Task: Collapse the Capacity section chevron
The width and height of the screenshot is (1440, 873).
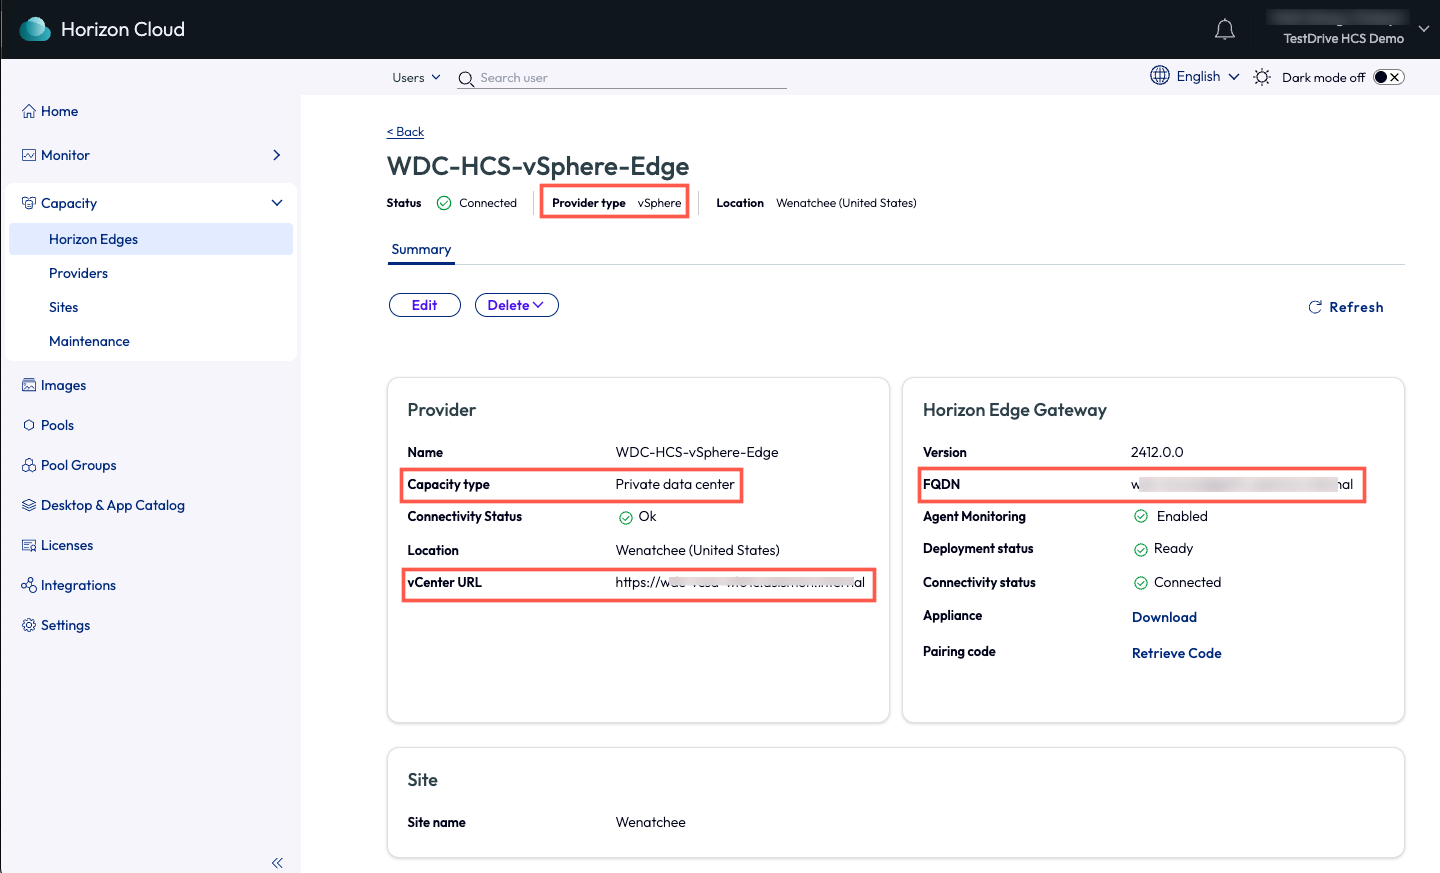Action: [277, 203]
